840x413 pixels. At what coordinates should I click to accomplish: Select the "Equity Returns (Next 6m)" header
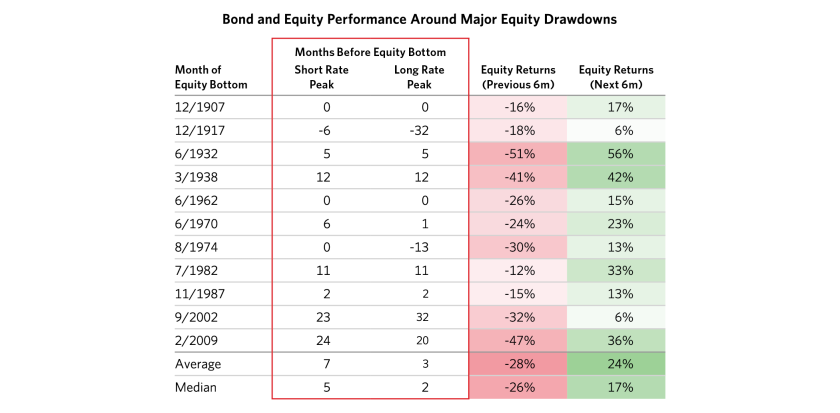(x=615, y=76)
